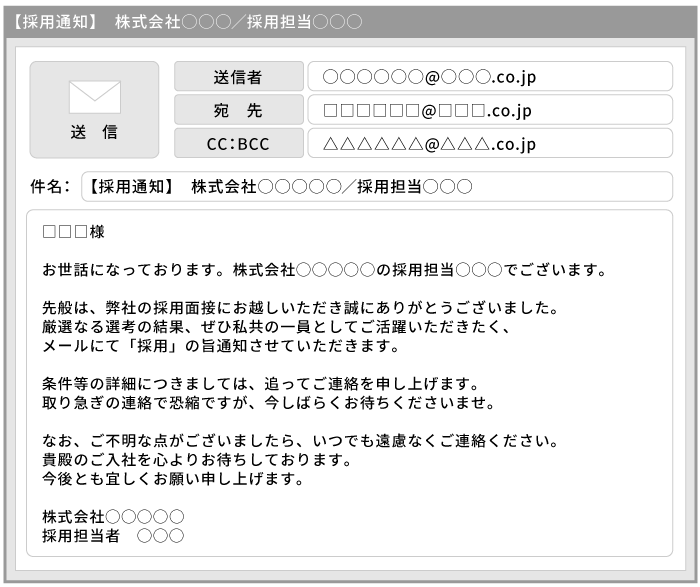Select the 宛先 label button

click(239, 109)
